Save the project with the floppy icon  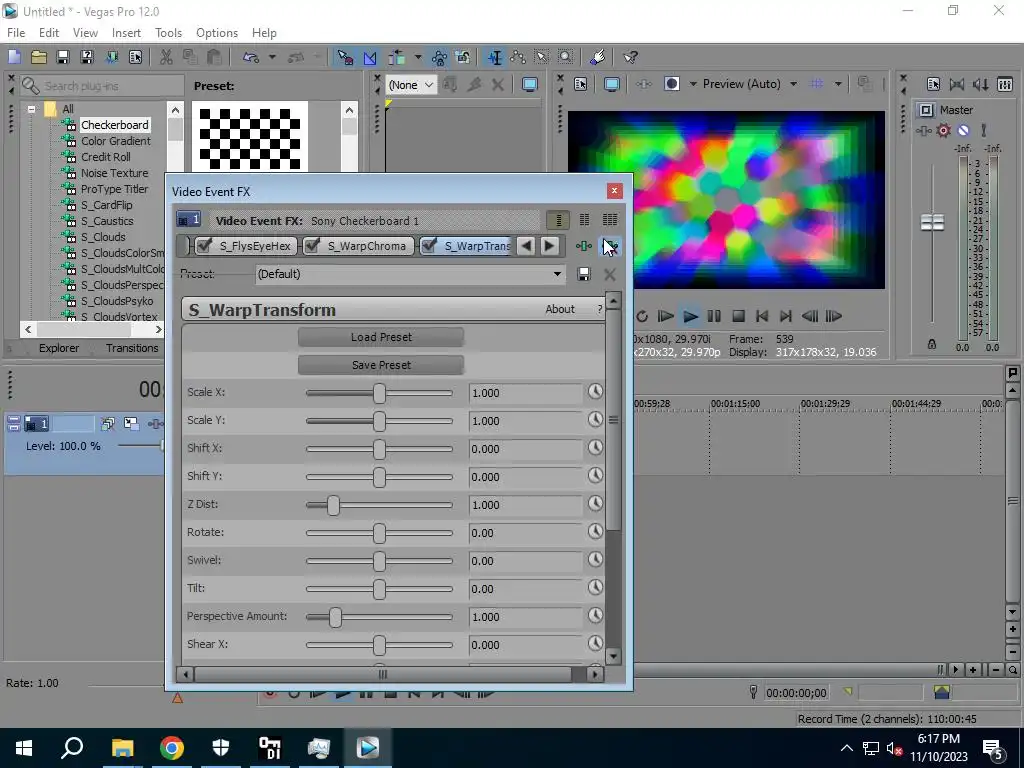(x=63, y=57)
